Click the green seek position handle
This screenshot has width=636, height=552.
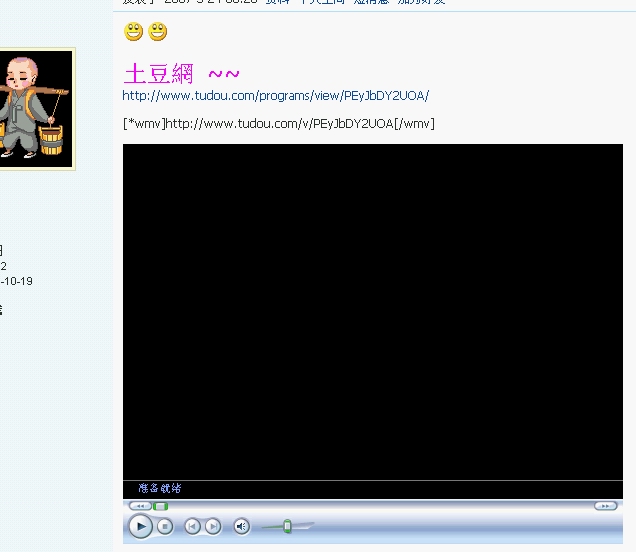[x=161, y=506]
